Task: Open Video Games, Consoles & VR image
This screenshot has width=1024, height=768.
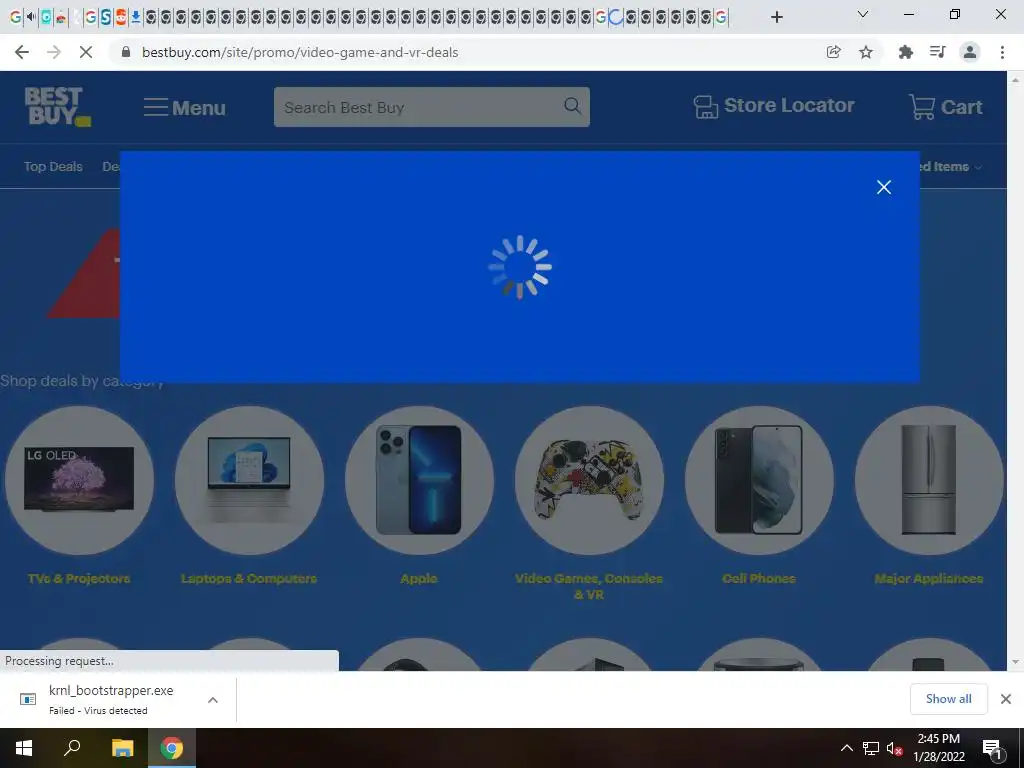Action: click(x=589, y=480)
